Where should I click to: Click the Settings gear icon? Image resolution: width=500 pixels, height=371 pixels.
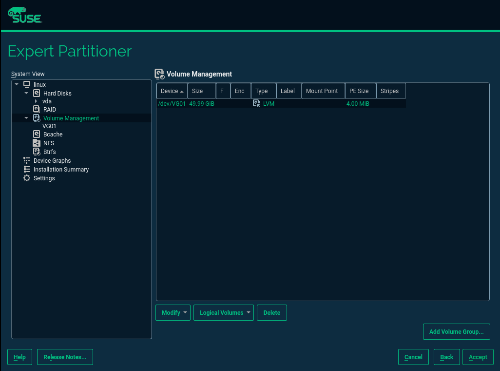click(x=27, y=178)
